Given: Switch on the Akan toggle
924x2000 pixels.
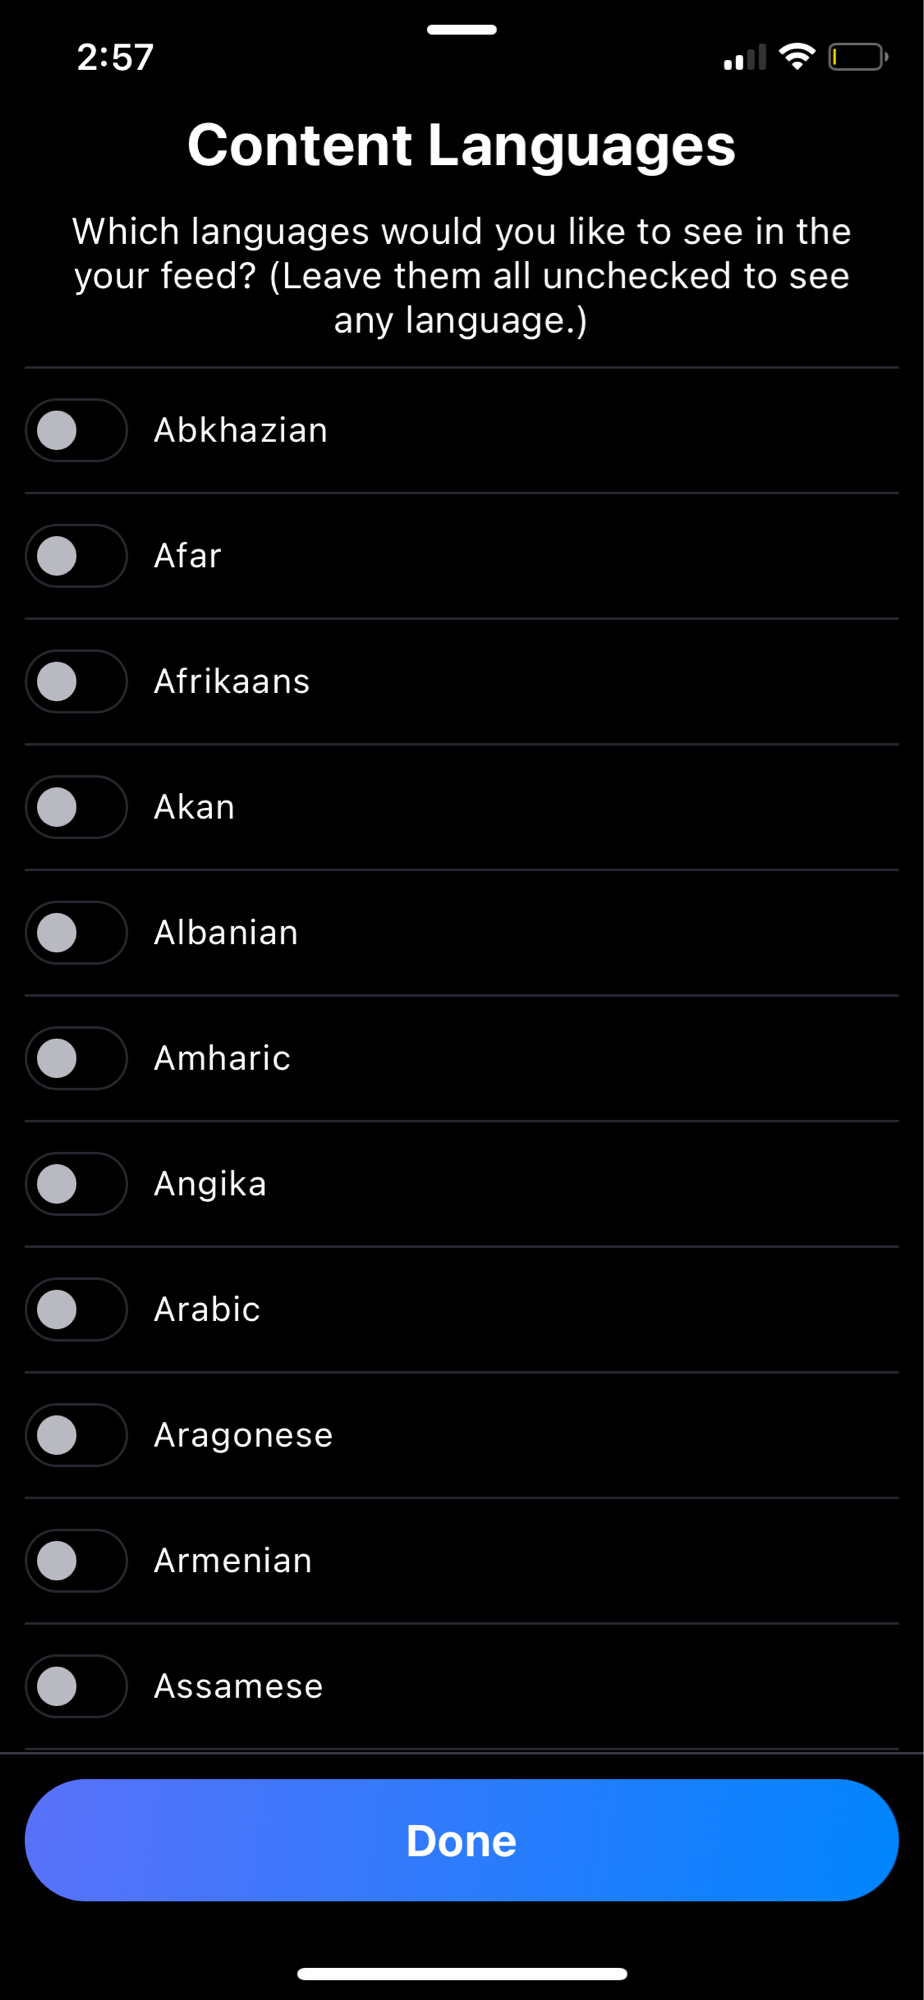Looking at the screenshot, I should [x=76, y=807].
